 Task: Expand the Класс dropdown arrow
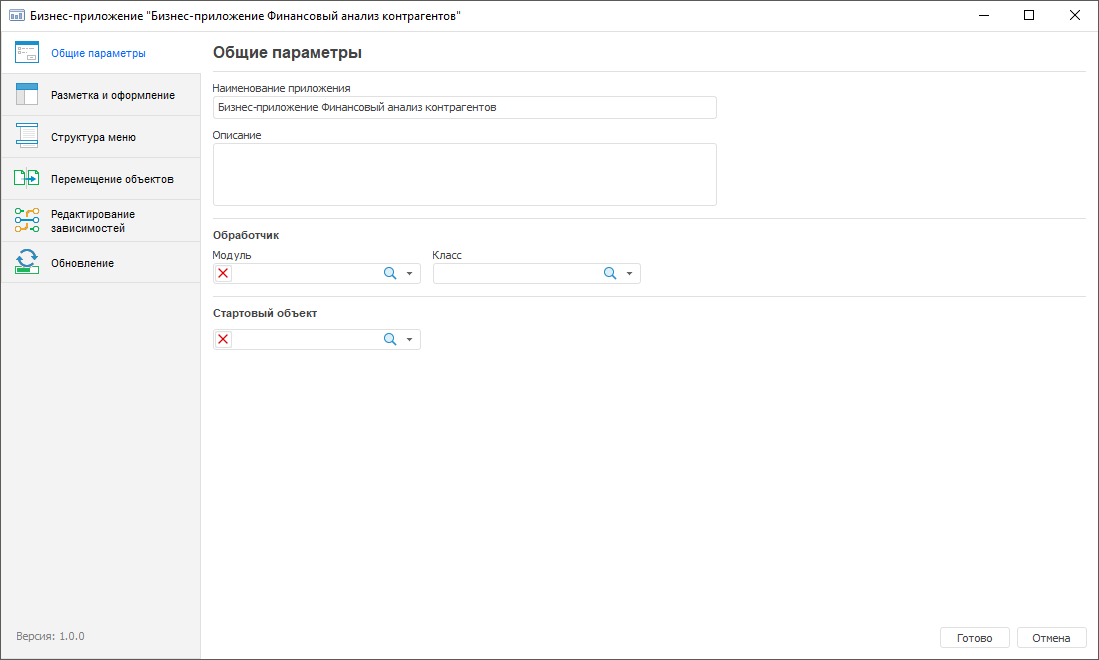point(629,274)
